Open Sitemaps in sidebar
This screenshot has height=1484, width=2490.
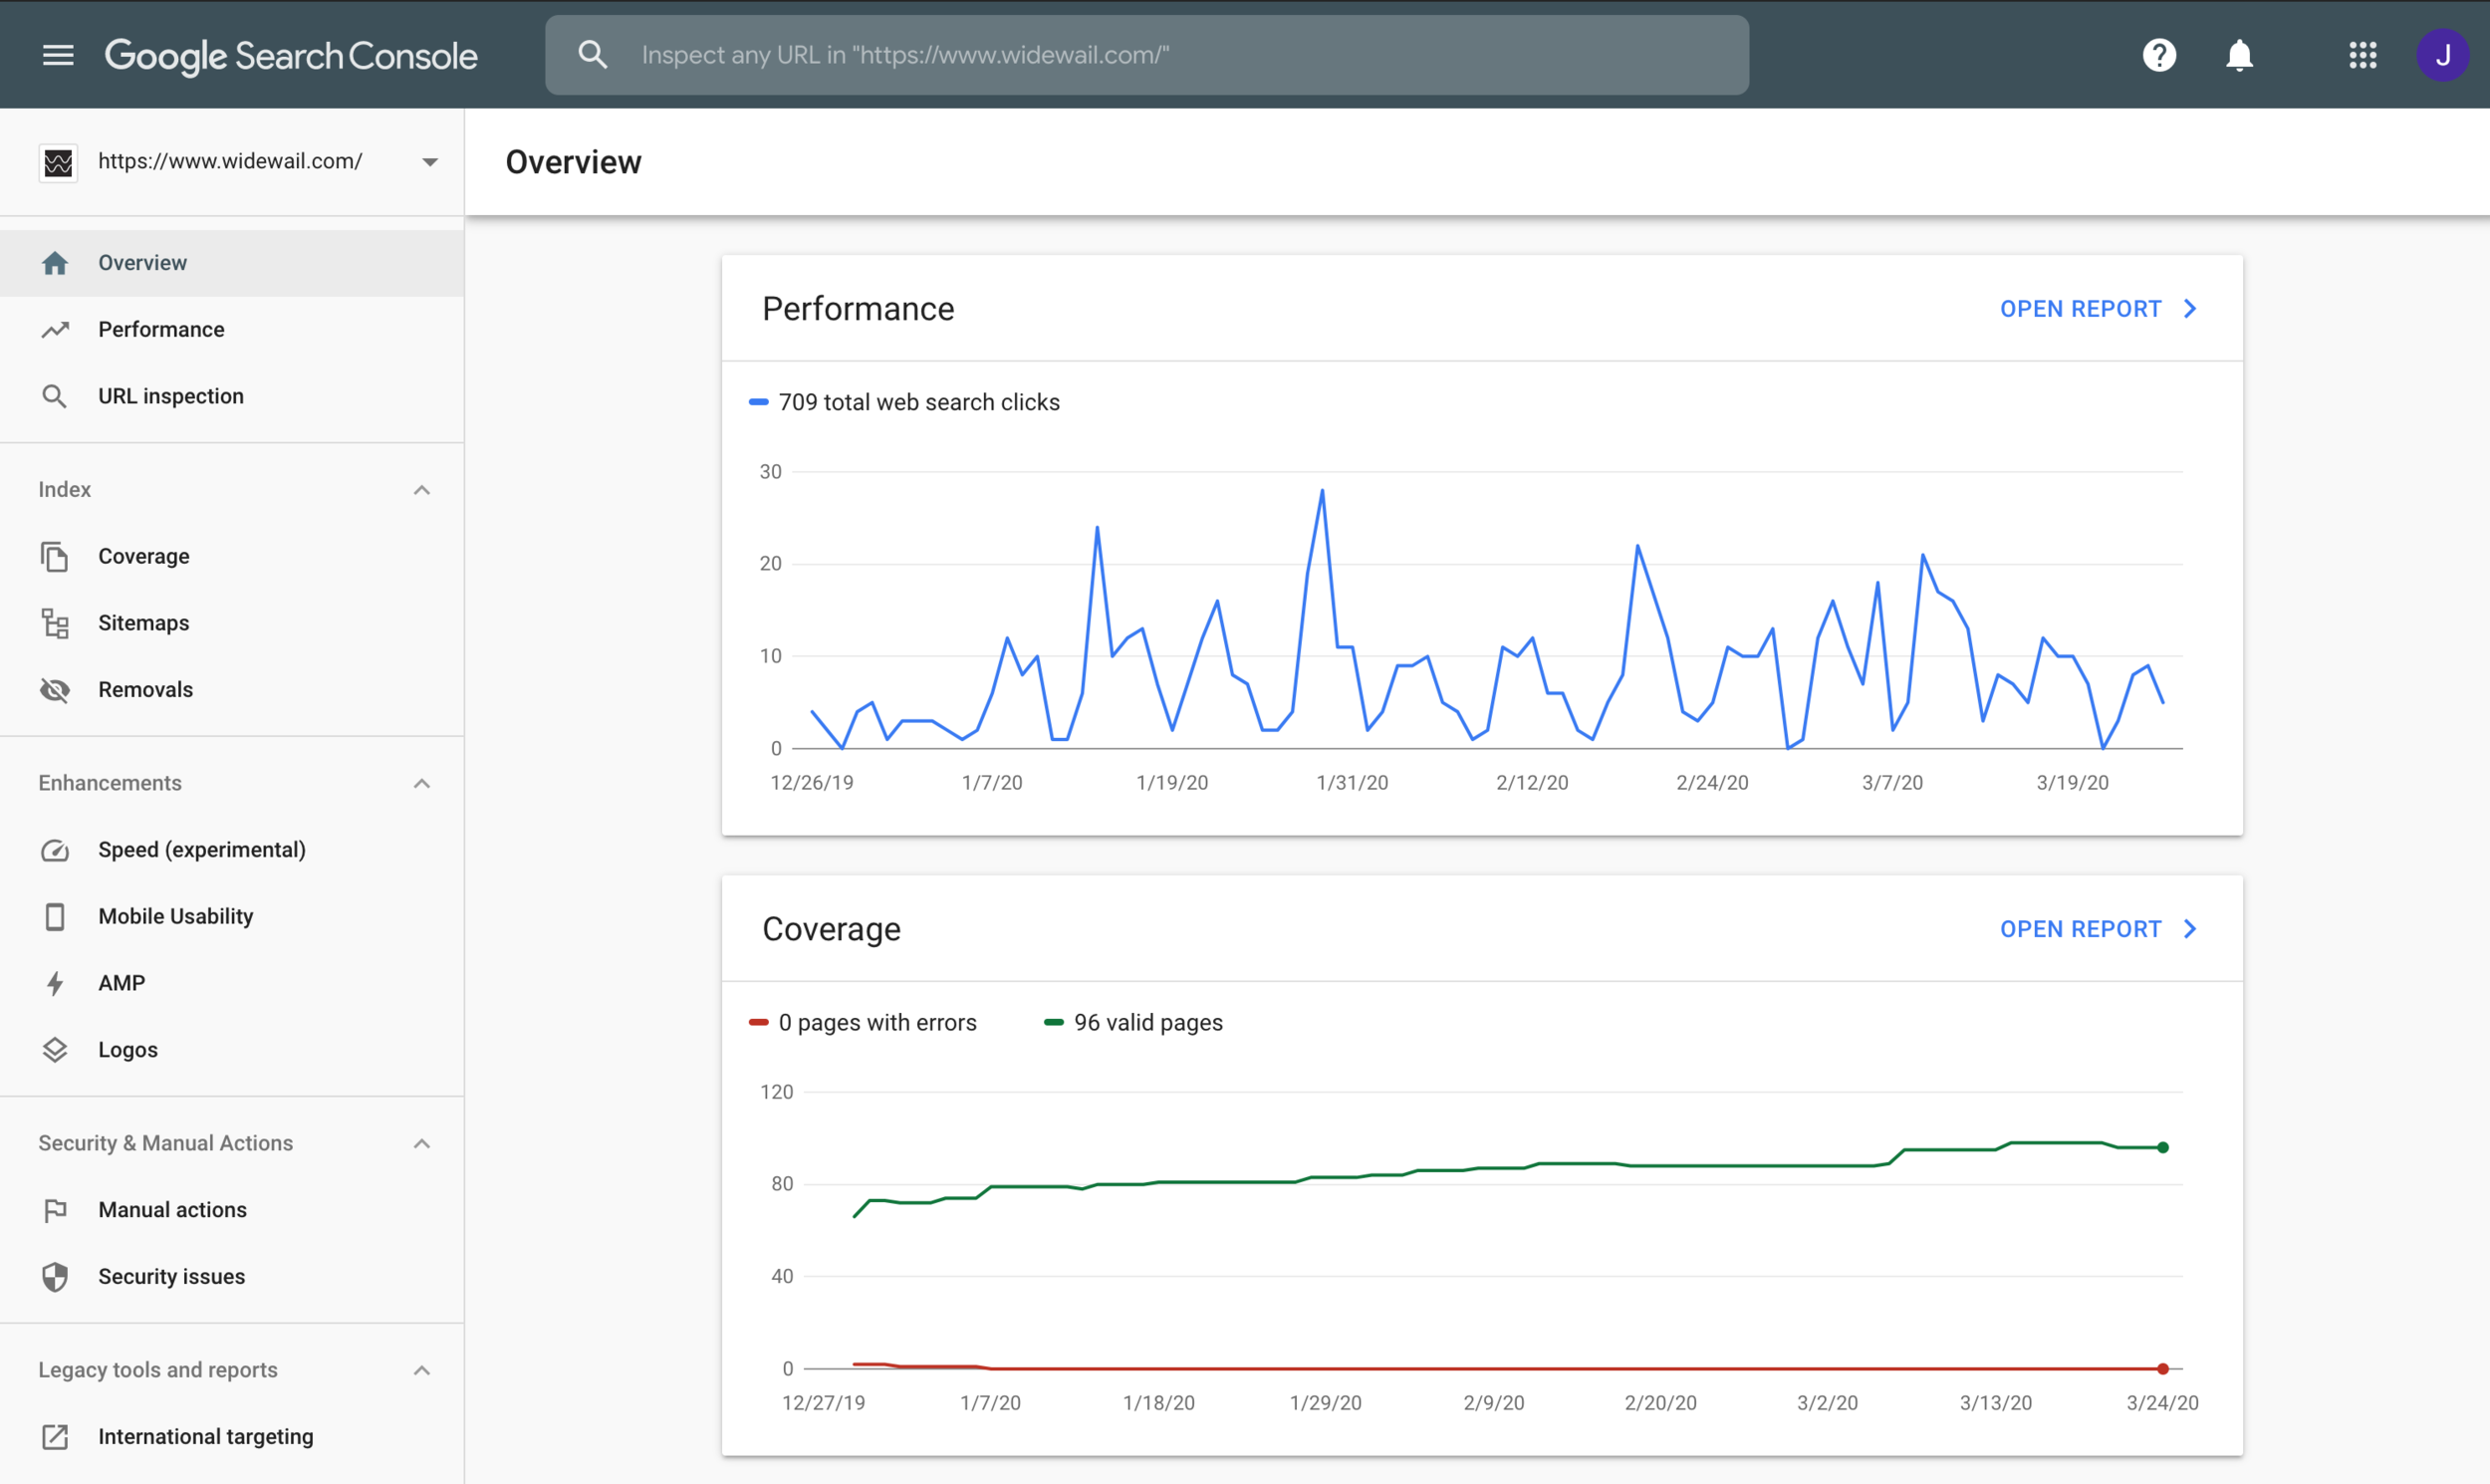point(232,623)
